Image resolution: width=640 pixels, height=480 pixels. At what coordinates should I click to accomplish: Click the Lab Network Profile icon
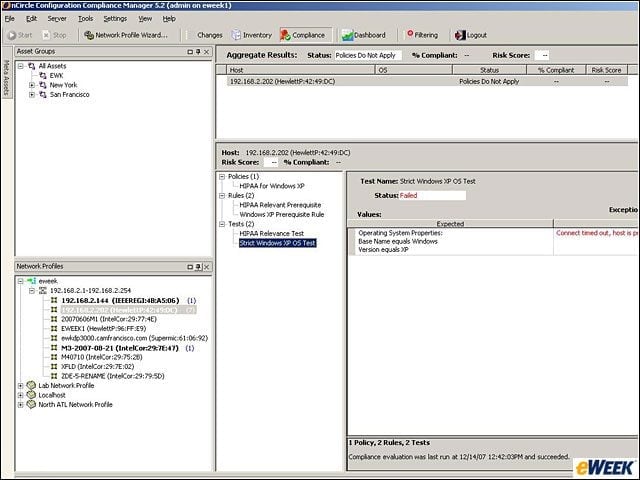point(31,385)
